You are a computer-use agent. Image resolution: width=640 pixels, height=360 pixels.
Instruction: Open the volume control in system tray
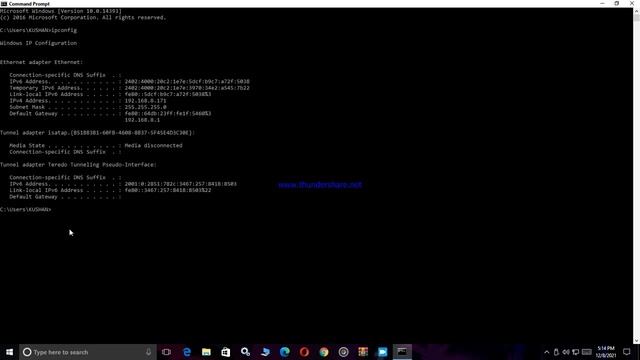(566, 352)
